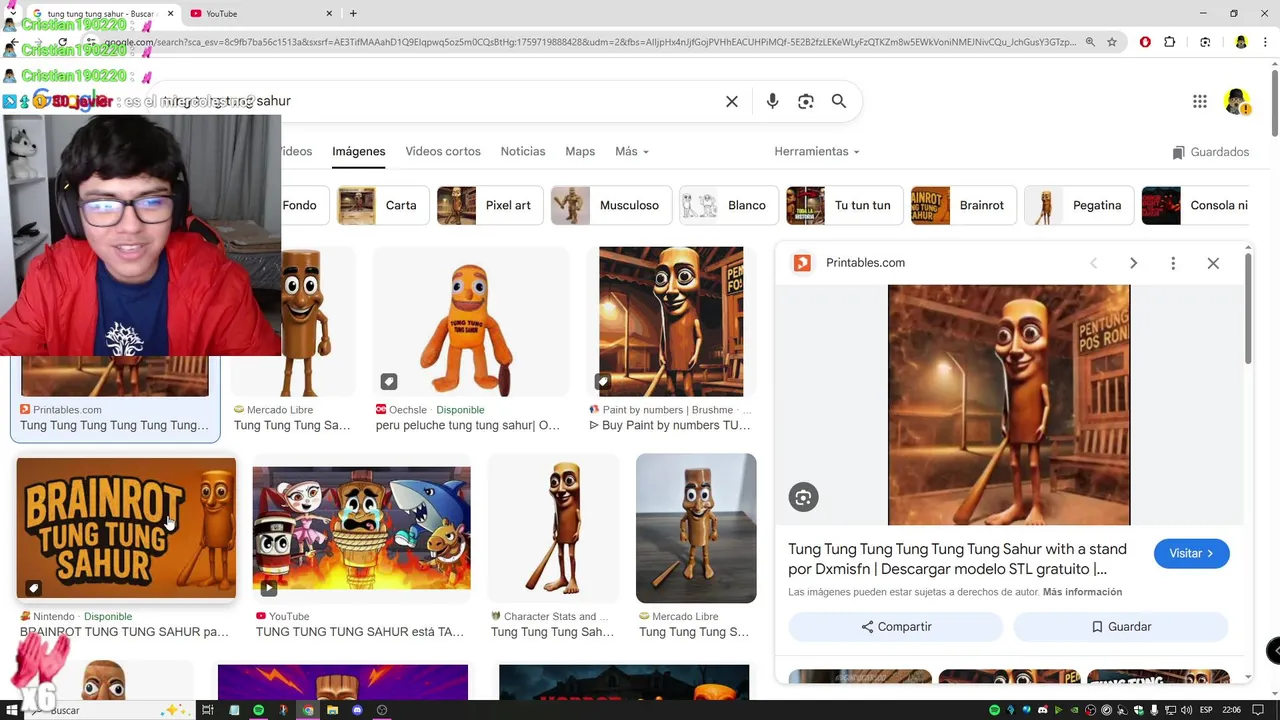Close the YouTube tab
This screenshot has width=1280, height=720.
330,13
